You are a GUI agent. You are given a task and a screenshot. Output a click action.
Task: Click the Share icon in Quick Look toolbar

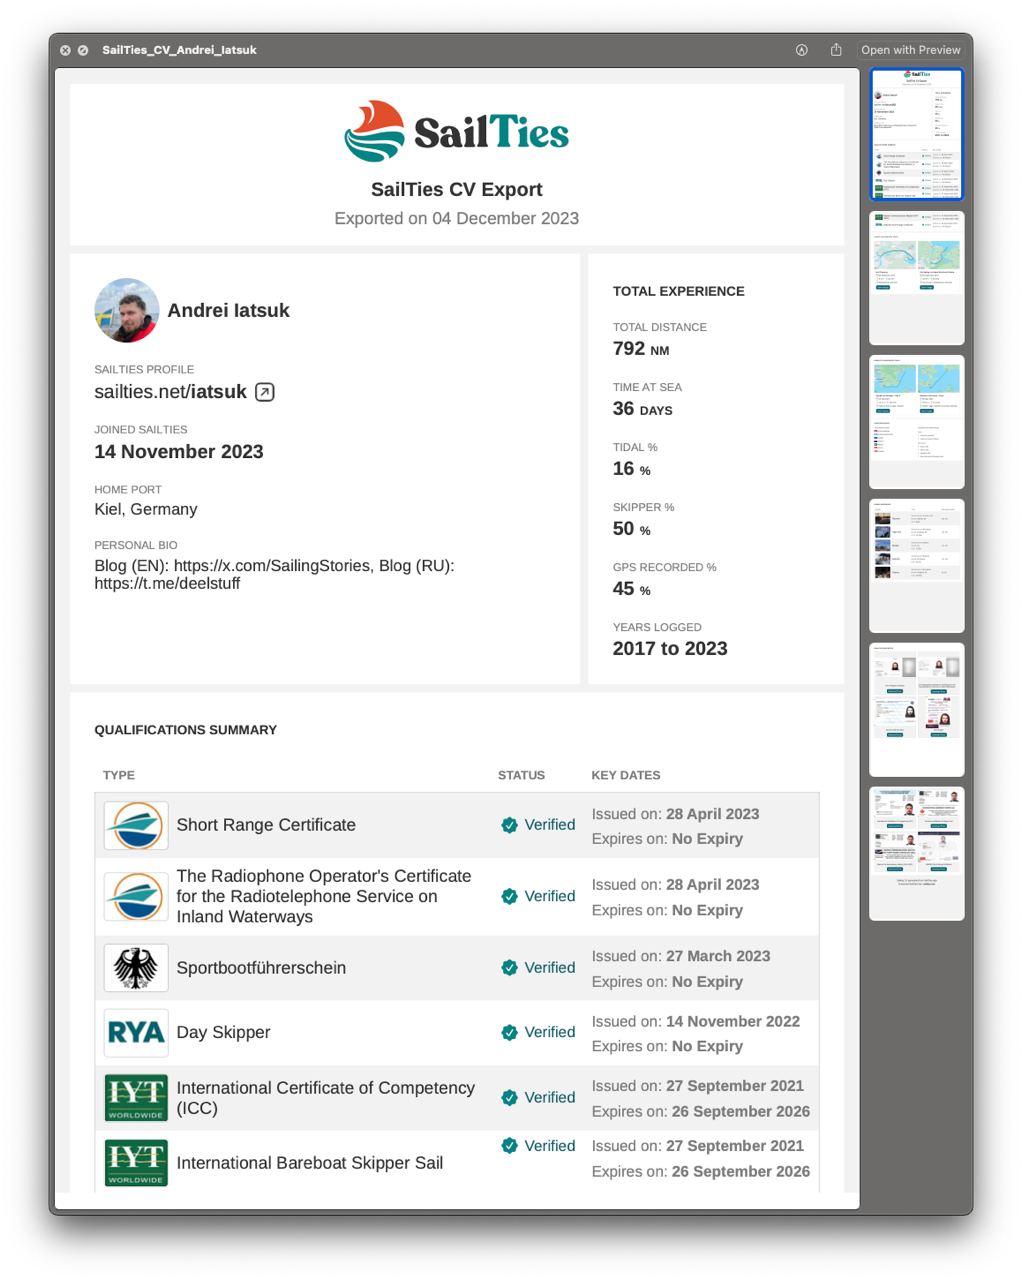pos(836,49)
